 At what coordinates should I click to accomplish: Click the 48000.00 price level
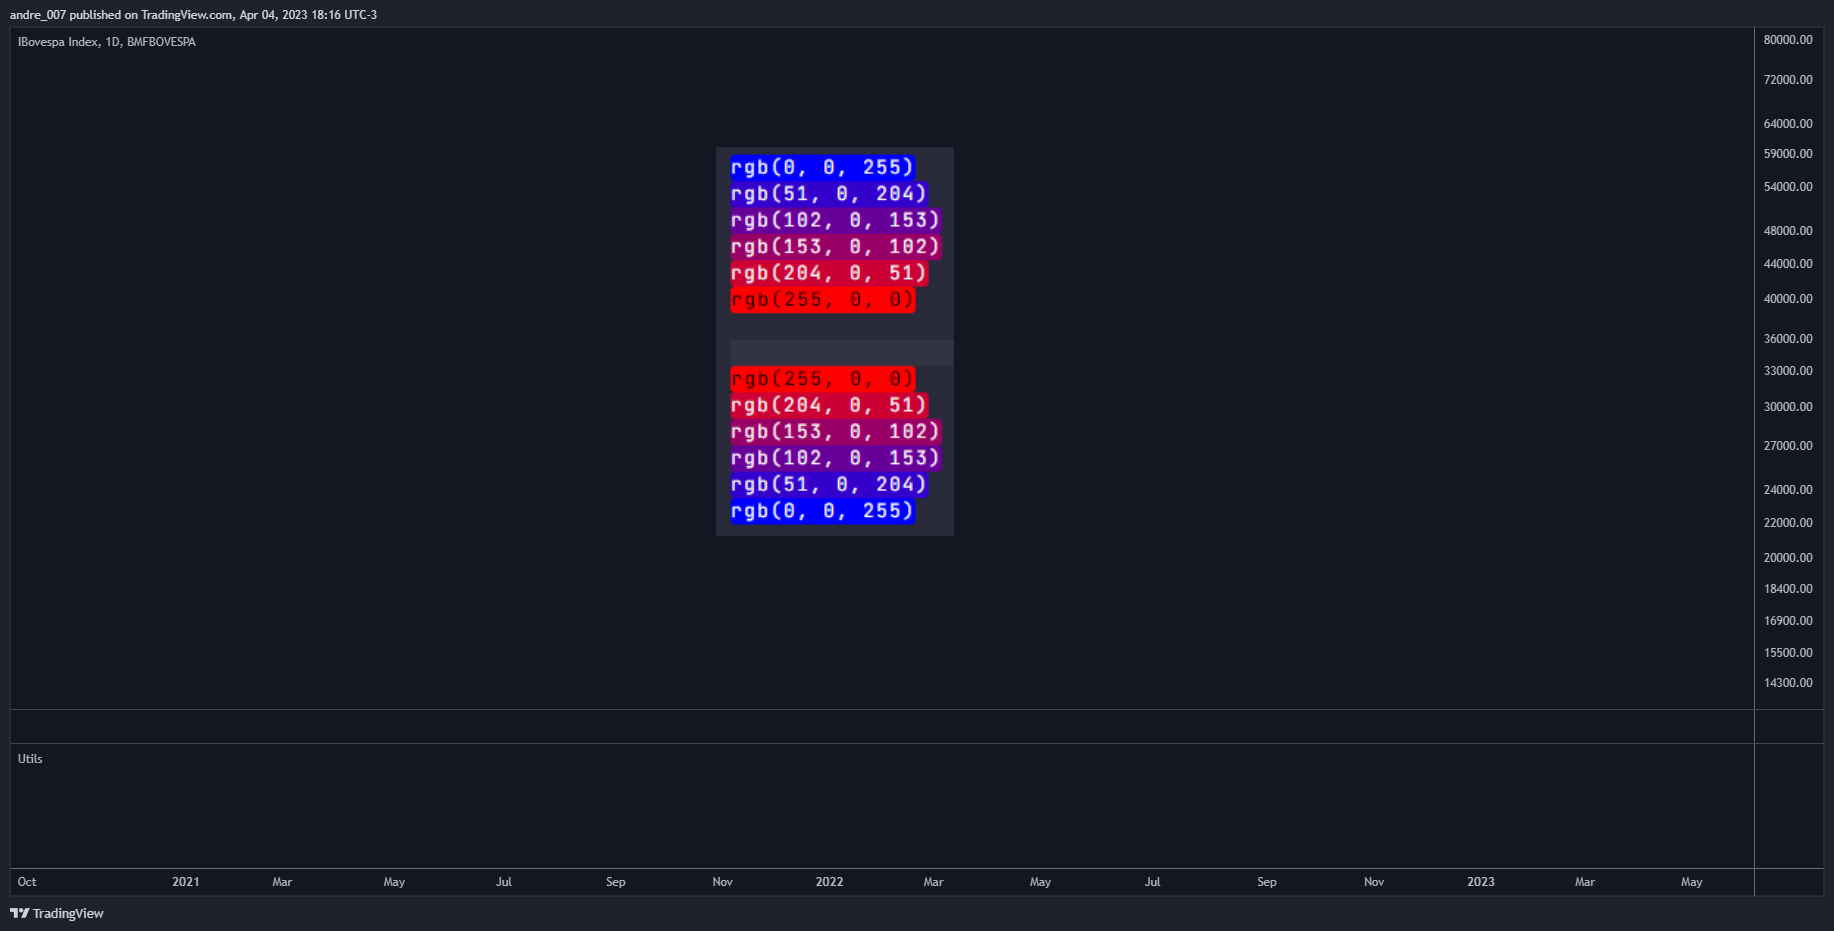(x=1788, y=231)
